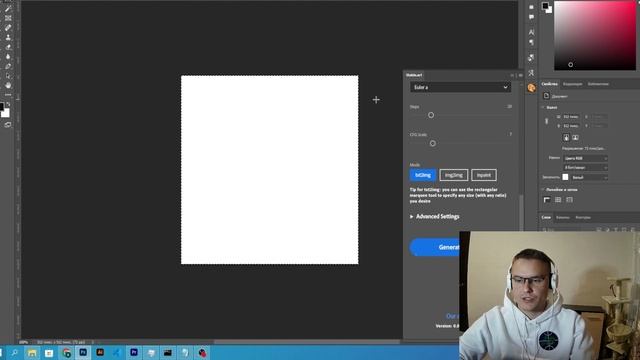
Task: Click the canvas width field
Action: (571, 117)
